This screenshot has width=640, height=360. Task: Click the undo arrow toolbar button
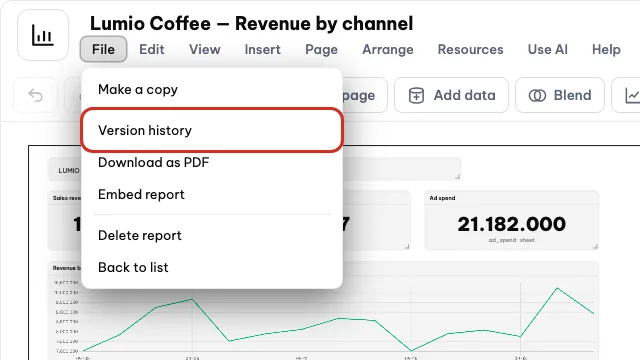click(x=36, y=95)
